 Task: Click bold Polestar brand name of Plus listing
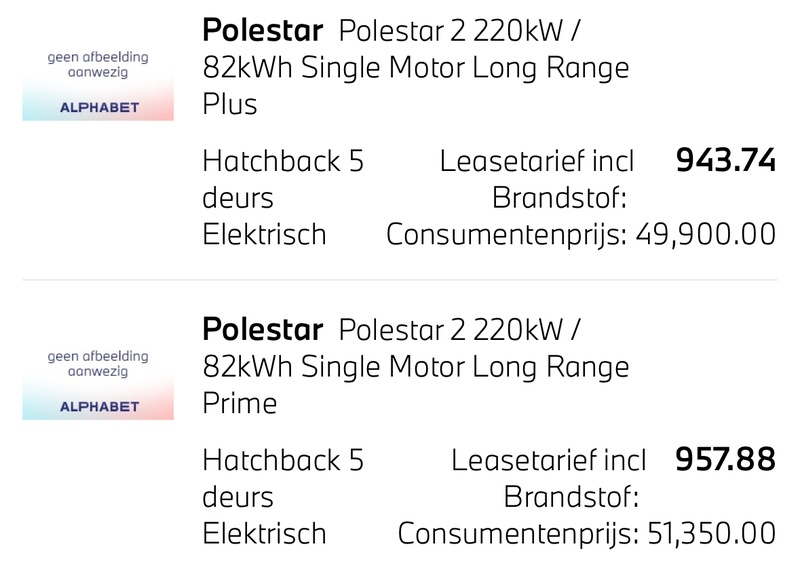pos(262,31)
